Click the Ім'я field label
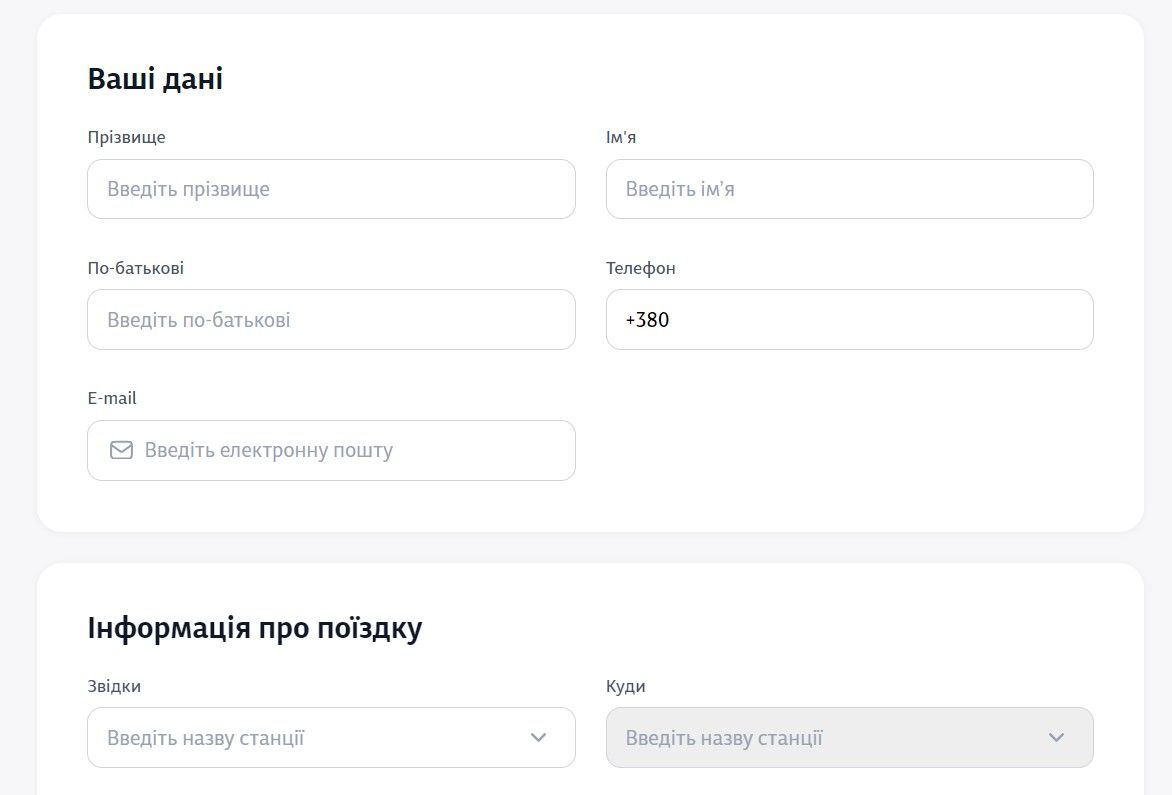 click(x=620, y=137)
